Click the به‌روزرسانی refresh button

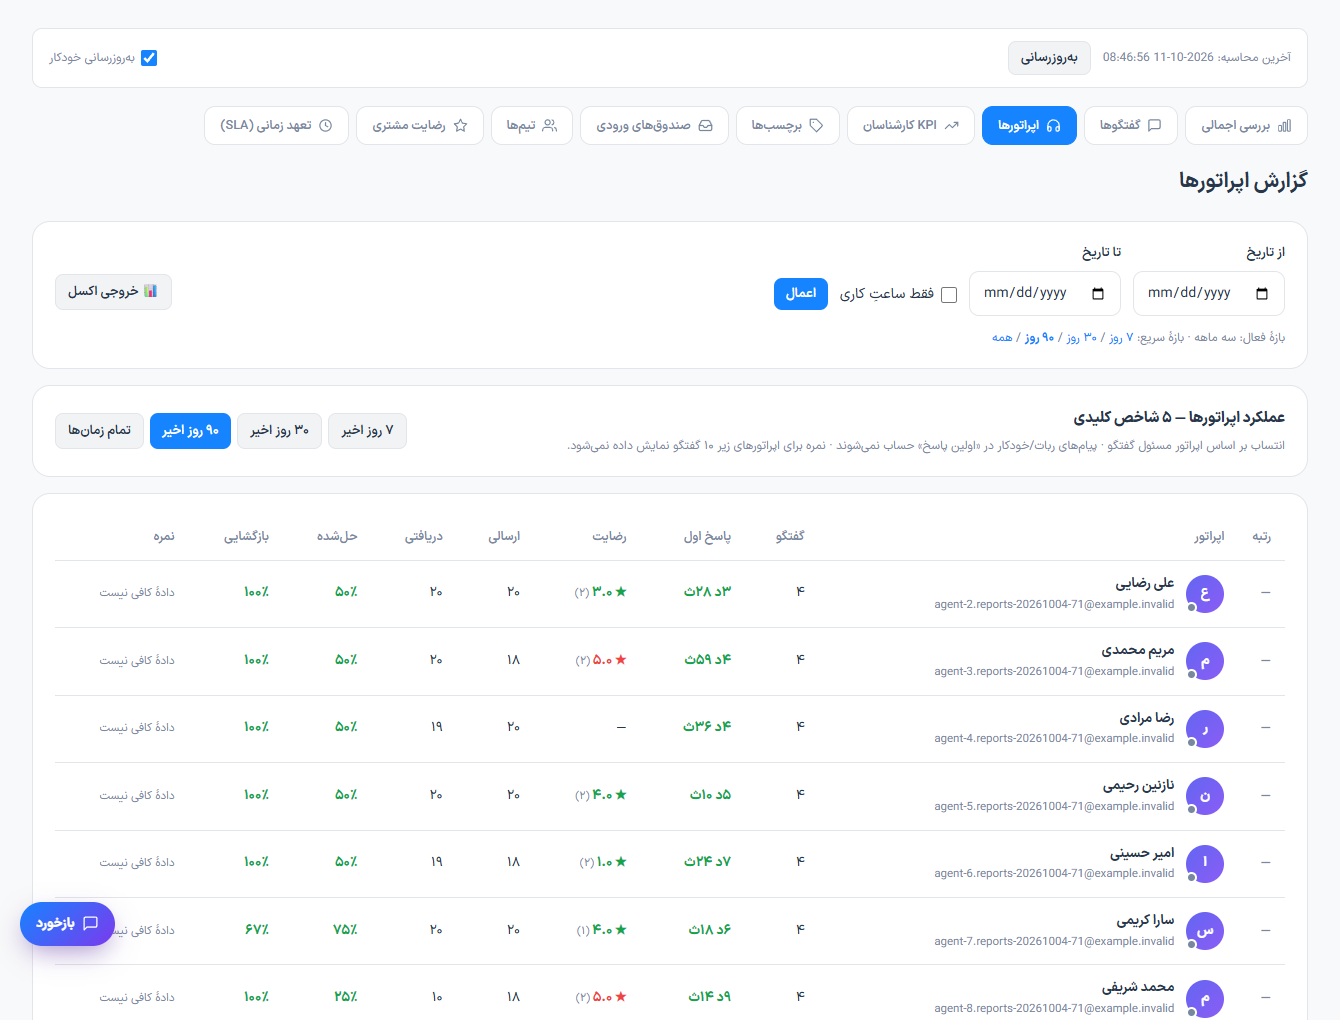(1049, 58)
